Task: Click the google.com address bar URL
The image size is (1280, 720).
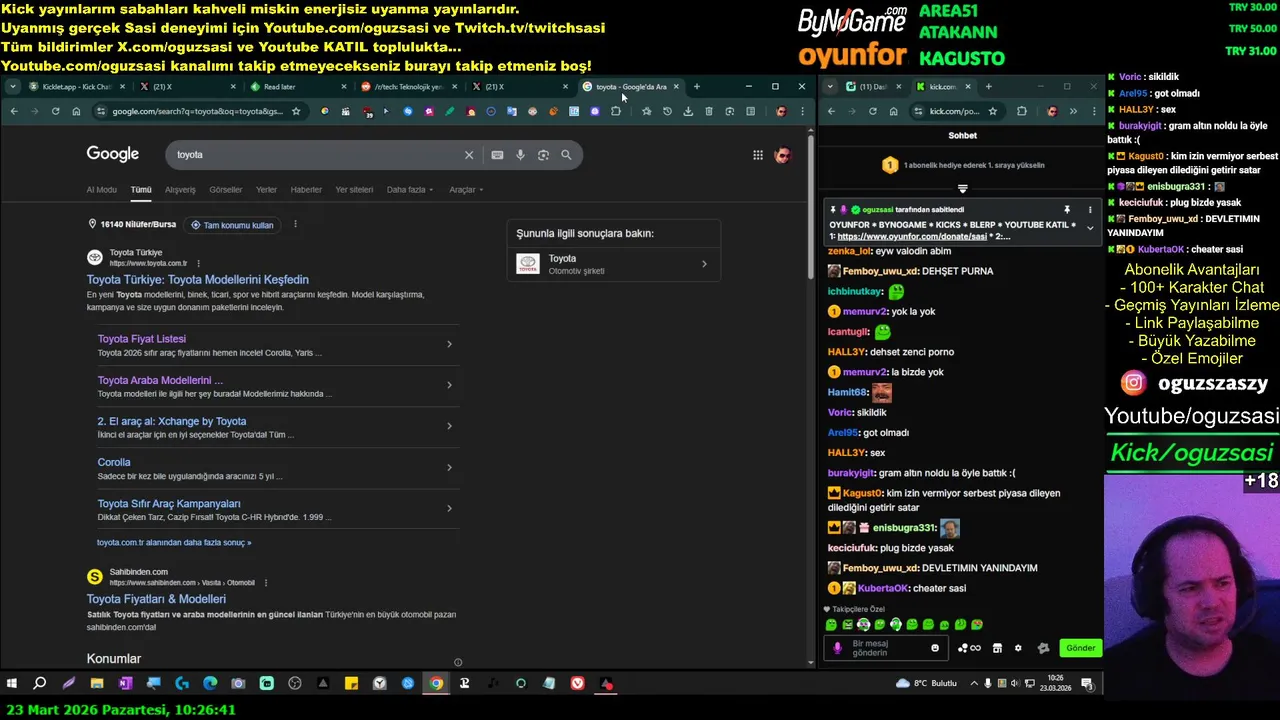Action: coord(197,111)
